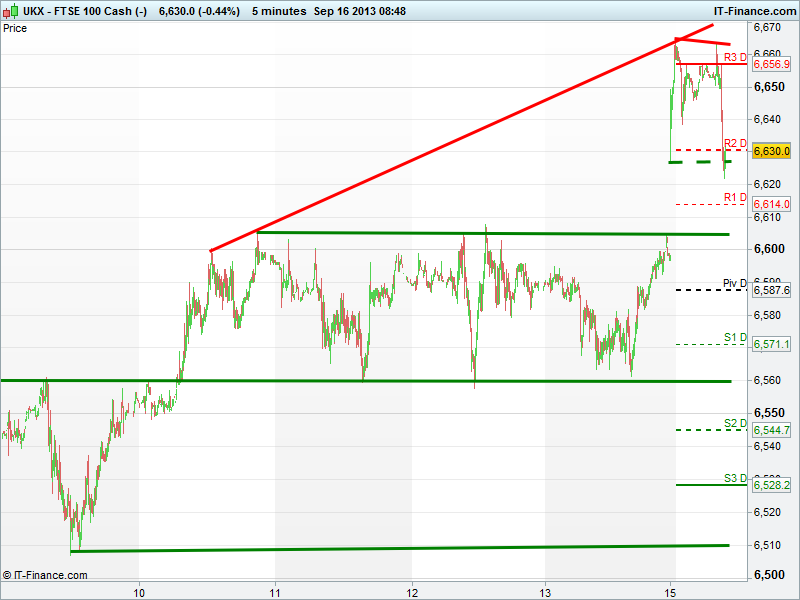The width and height of the screenshot is (800, 600).
Task: Select the 5 minutes timeframe label
Action: (281, 10)
